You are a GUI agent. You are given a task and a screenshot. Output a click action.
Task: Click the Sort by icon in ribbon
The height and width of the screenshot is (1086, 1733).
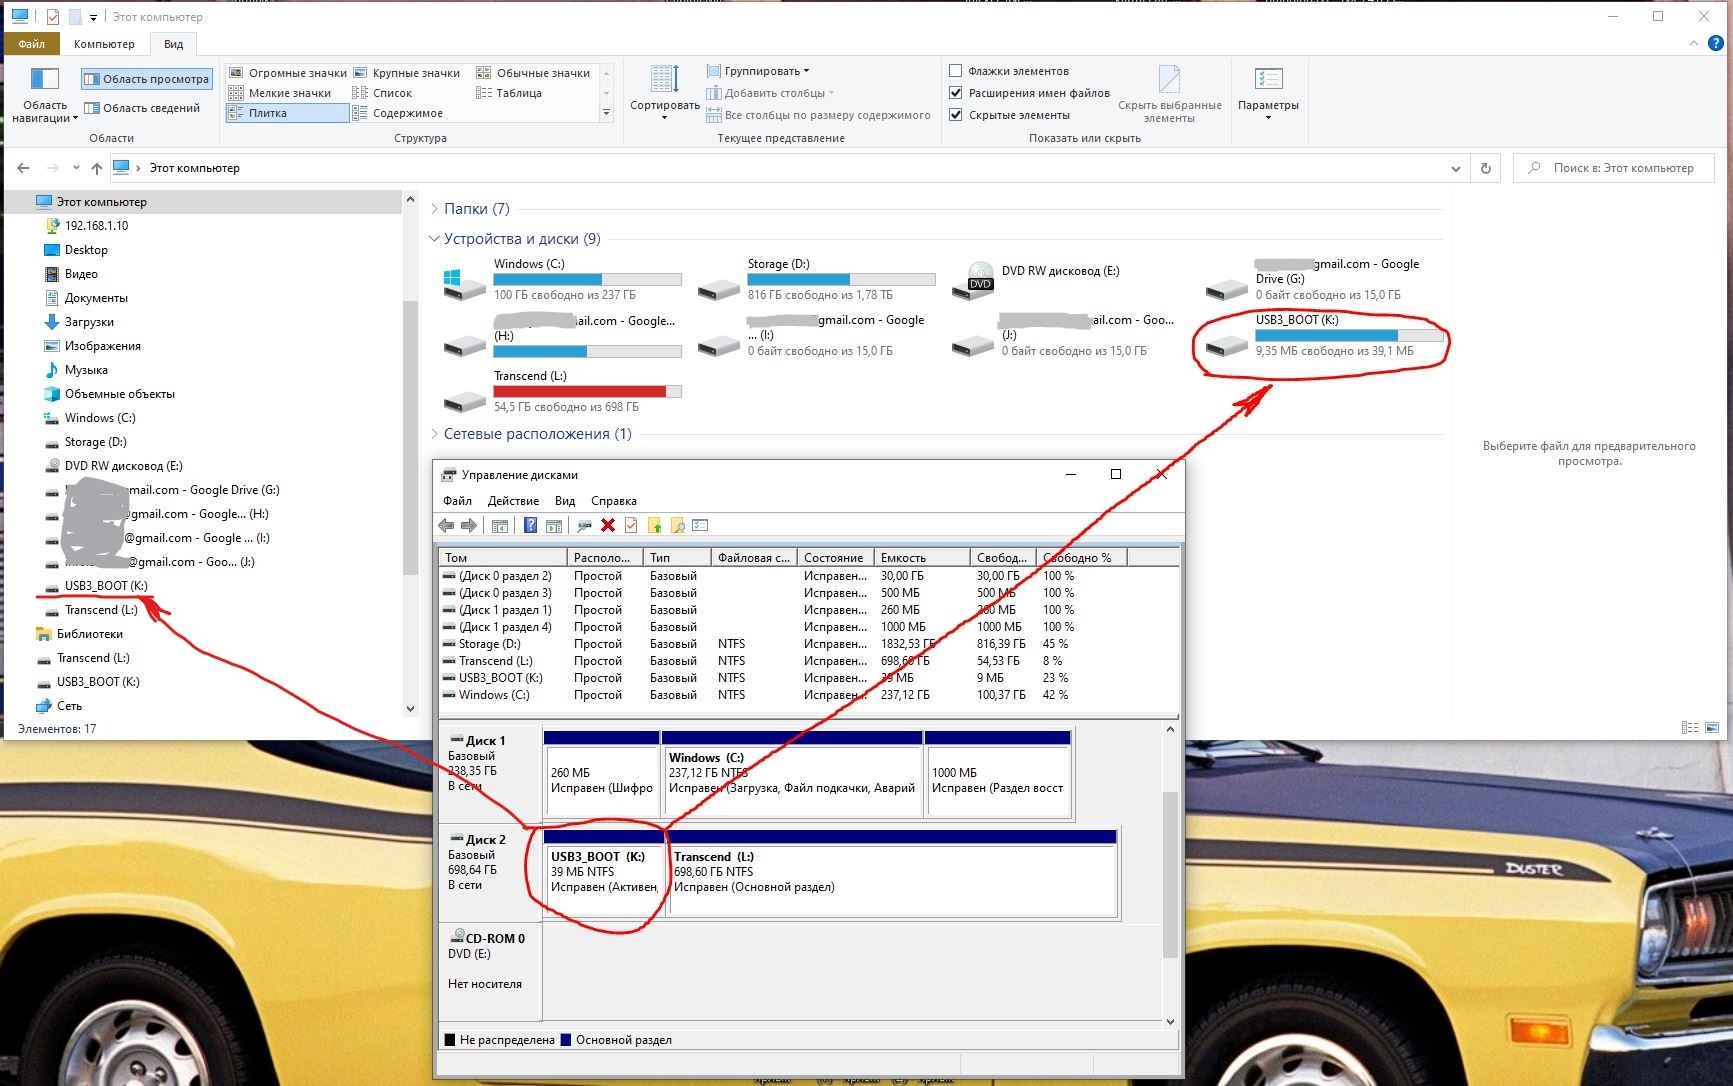(665, 93)
